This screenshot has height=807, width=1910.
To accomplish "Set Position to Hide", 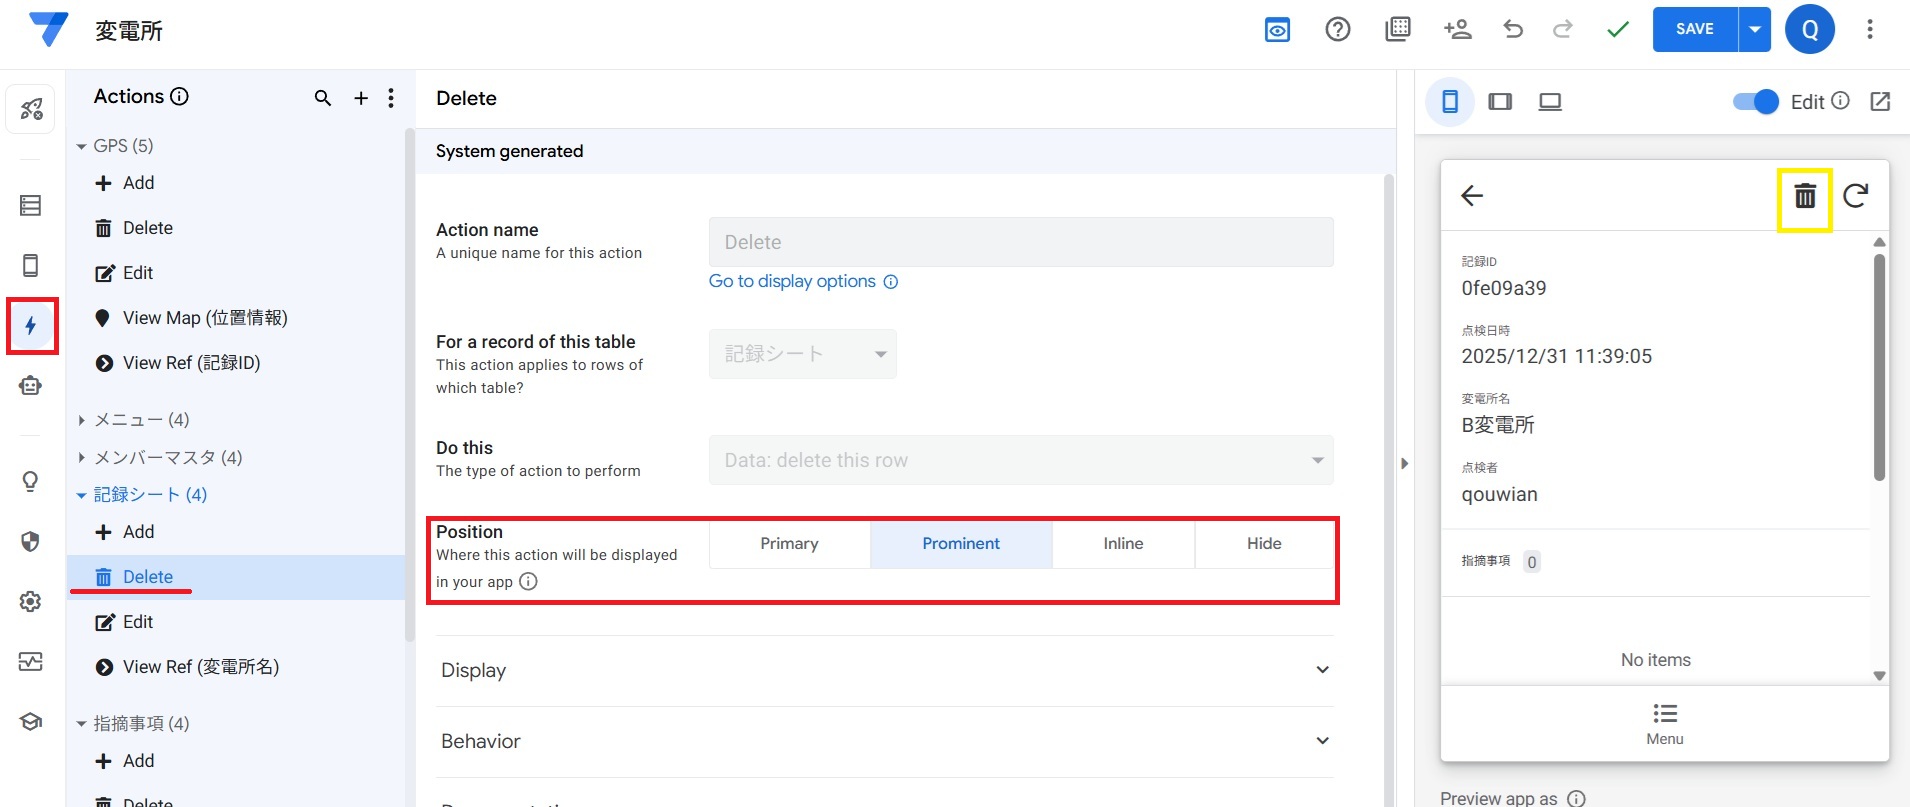I will (x=1263, y=544).
